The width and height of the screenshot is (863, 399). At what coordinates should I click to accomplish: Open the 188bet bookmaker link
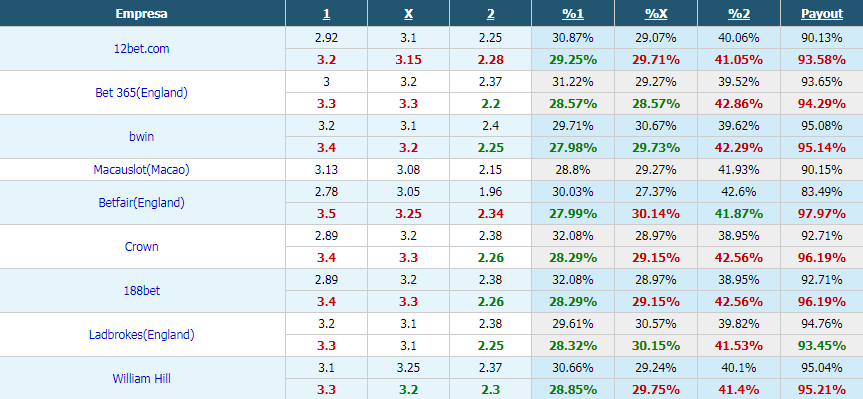tap(142, 291)
